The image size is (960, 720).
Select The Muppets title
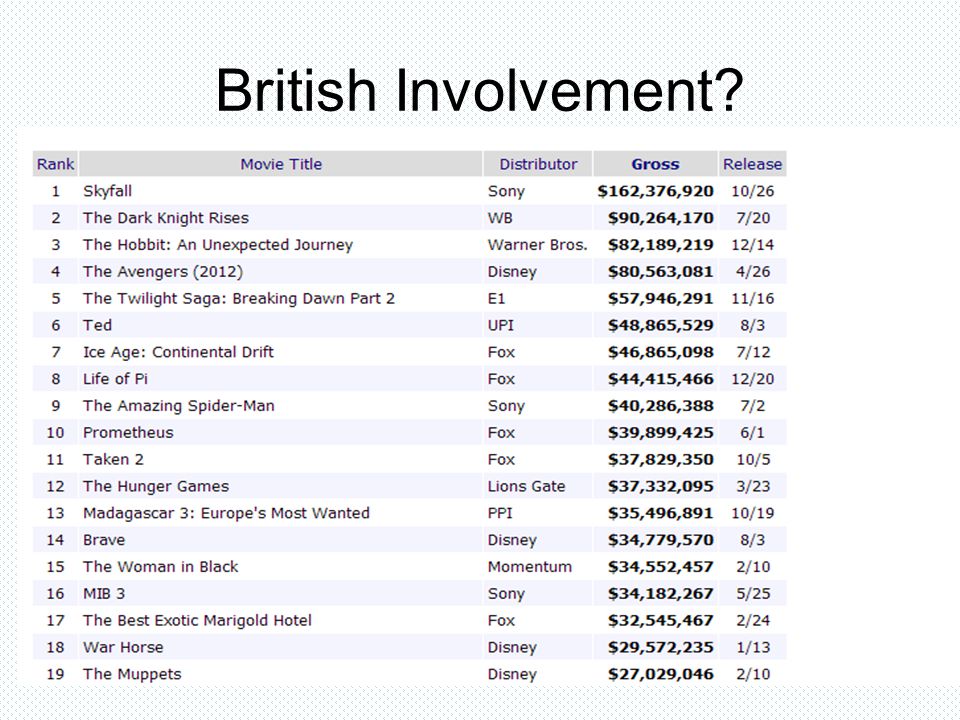[x=132, y=675]
